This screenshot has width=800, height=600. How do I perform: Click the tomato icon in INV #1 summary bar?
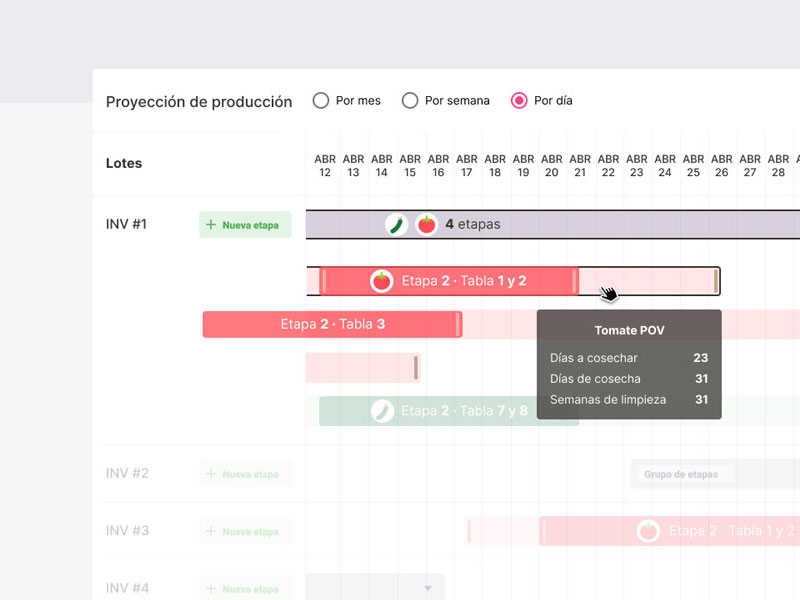[x=426, y=224]
